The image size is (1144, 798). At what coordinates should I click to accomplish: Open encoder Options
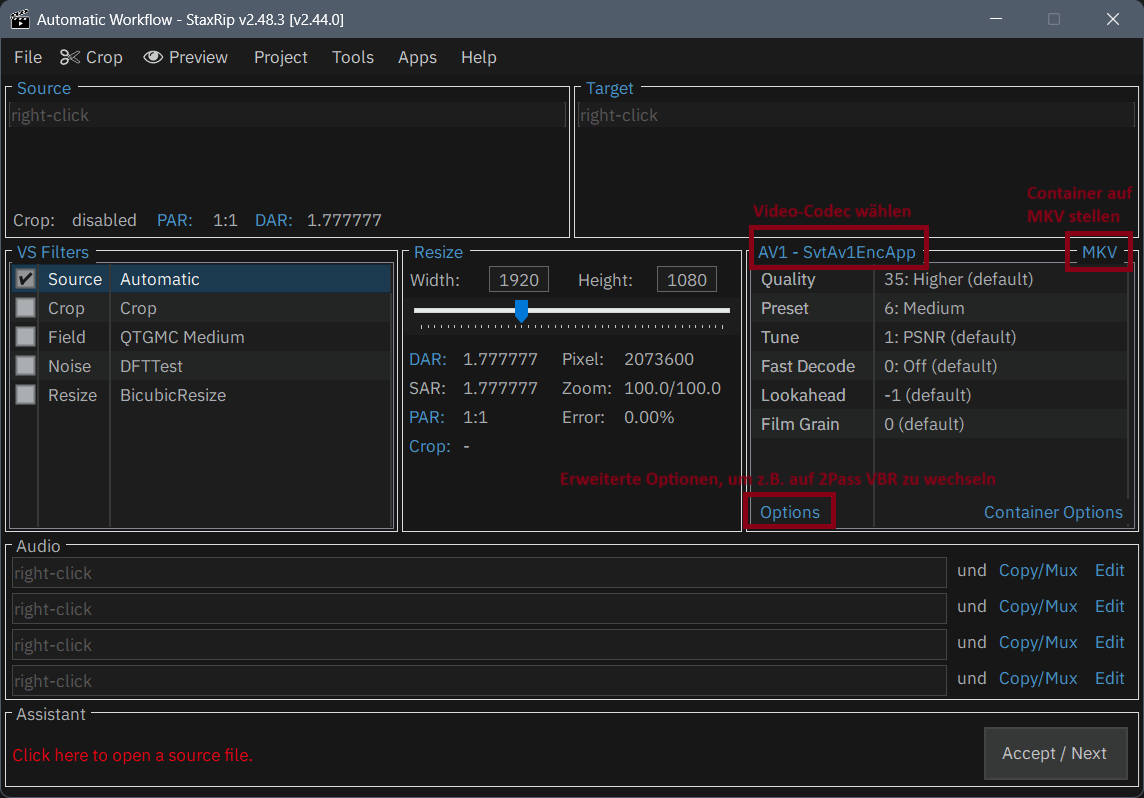[789, 512]
